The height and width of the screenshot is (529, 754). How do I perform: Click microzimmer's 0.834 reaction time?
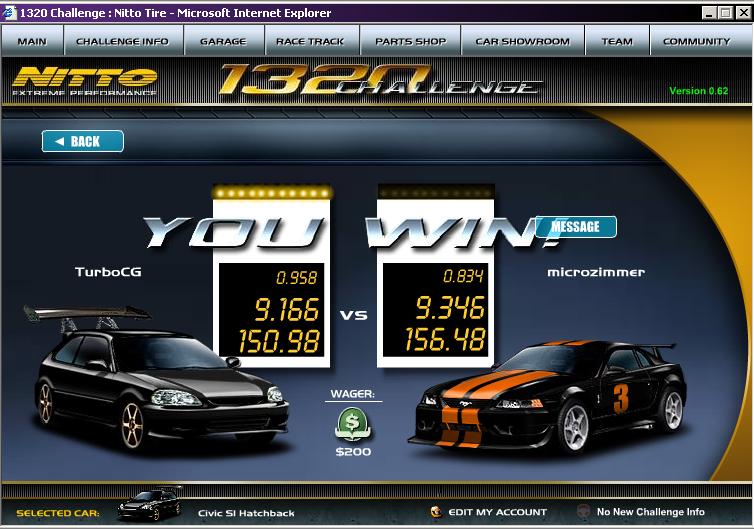[463, 277]
